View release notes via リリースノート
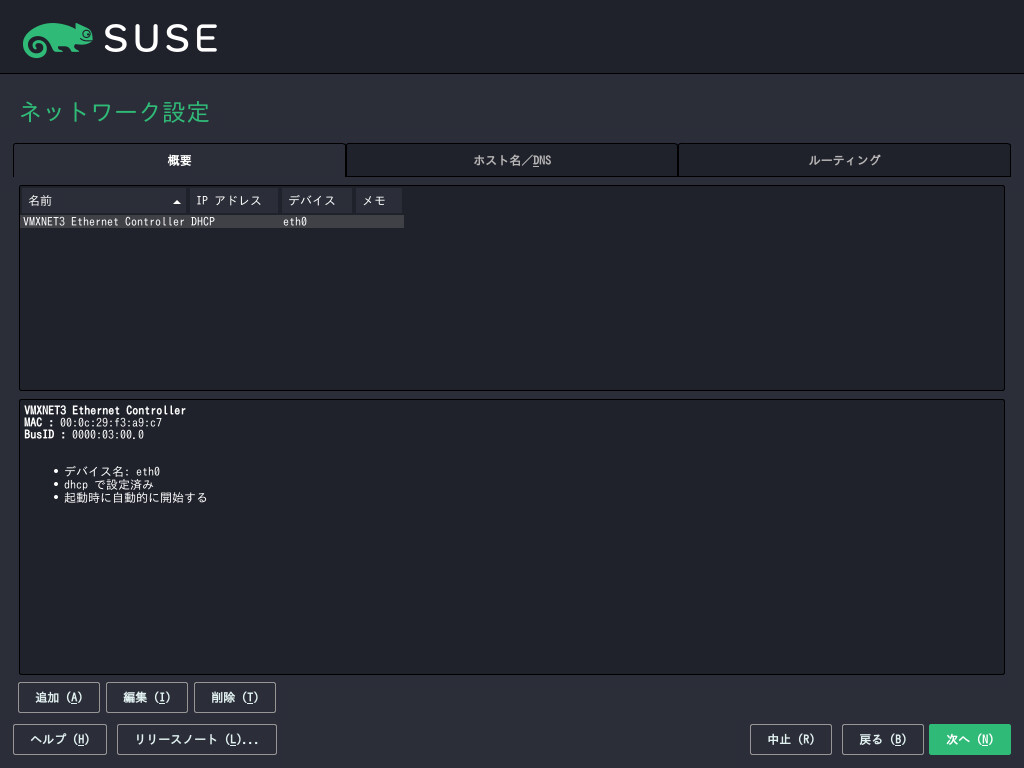The width and height of the screenshot is (1024, 768). coord(196,739)
